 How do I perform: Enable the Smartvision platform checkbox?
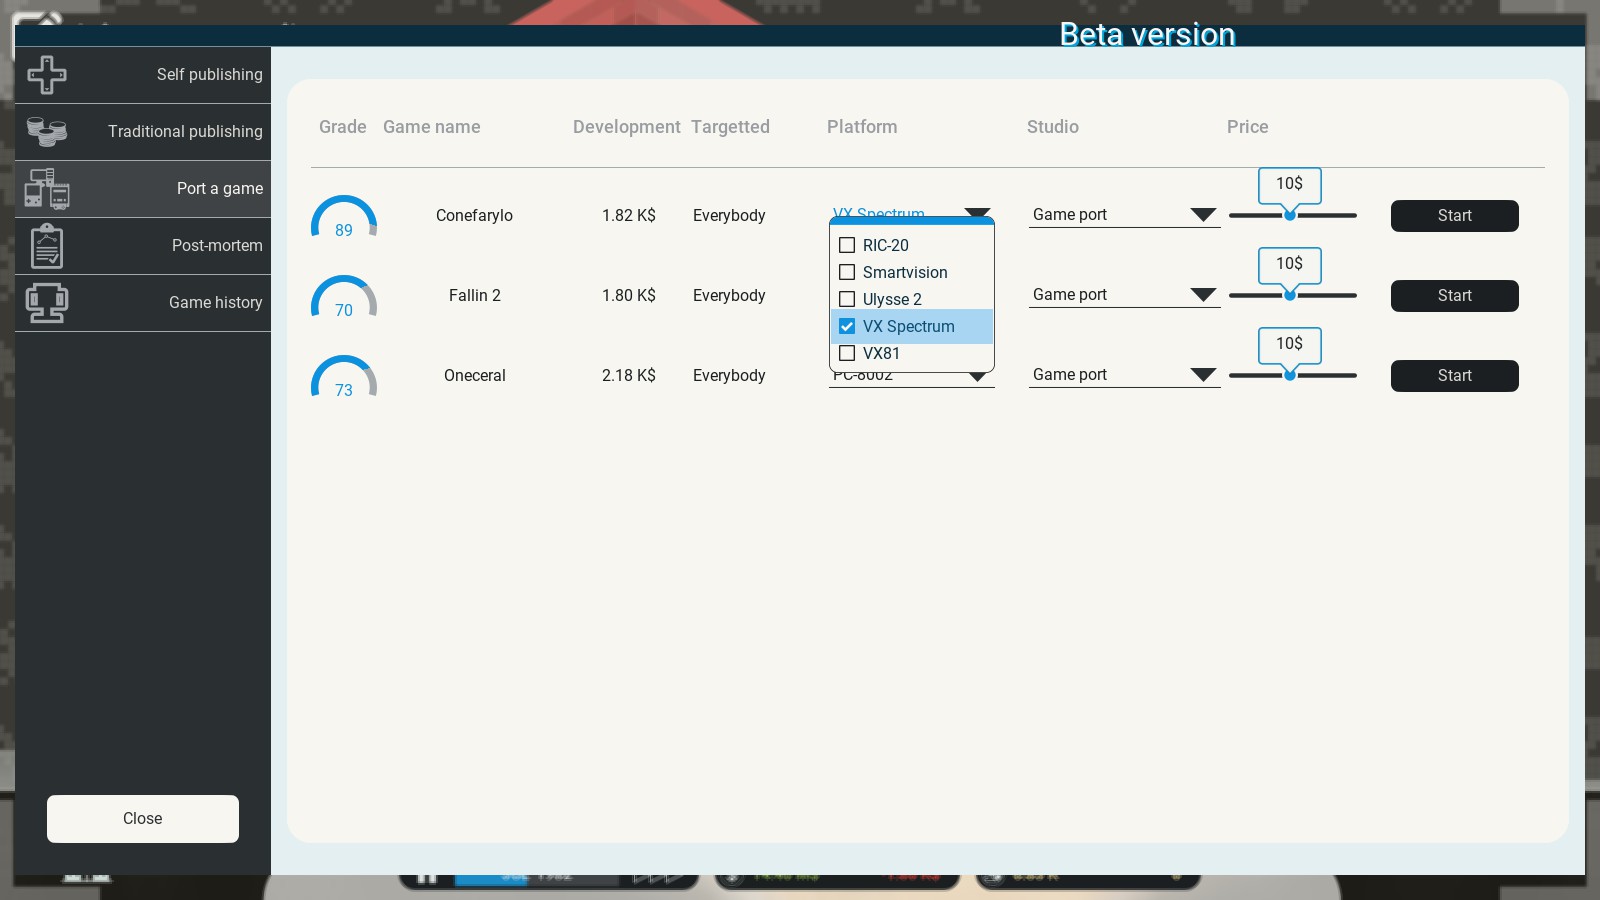click(x=847, y=272)
